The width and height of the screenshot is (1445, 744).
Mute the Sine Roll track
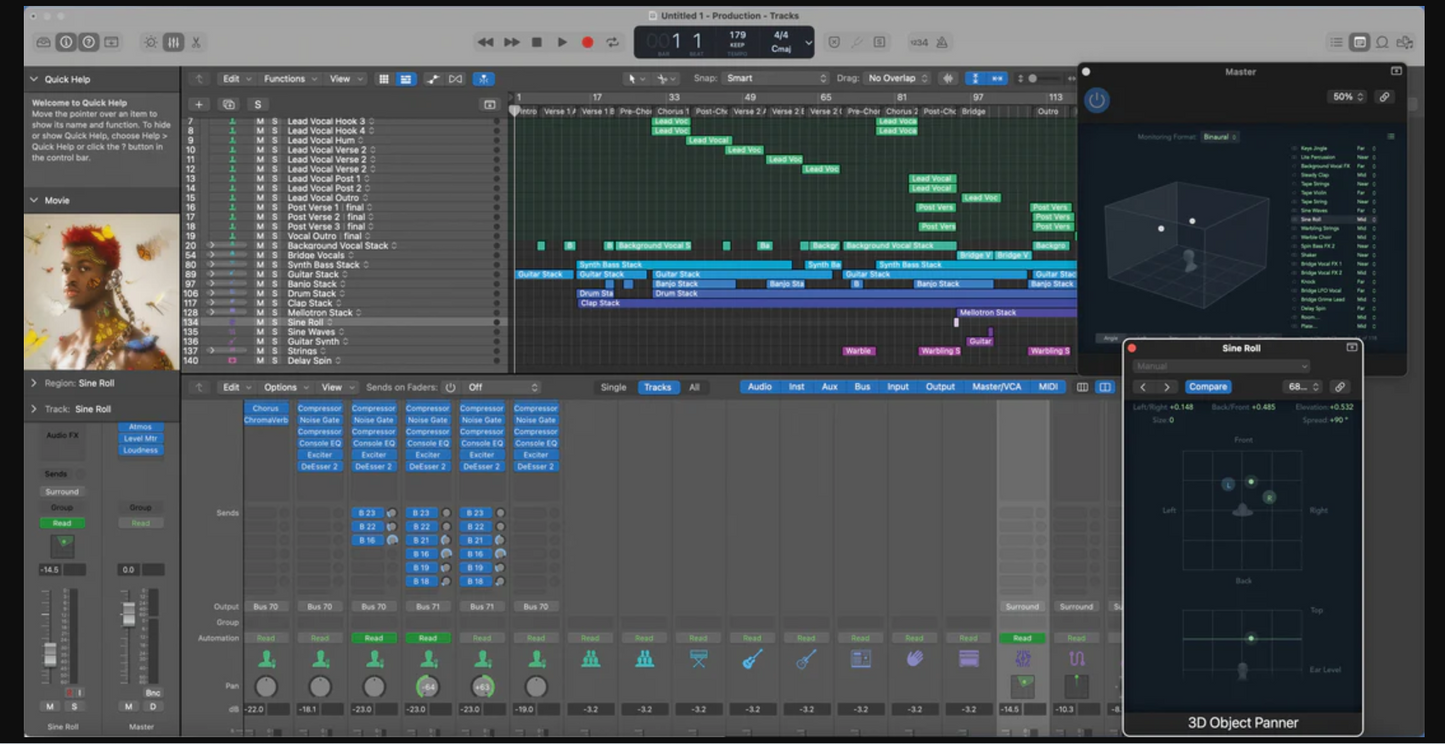(x=261, y=322)
